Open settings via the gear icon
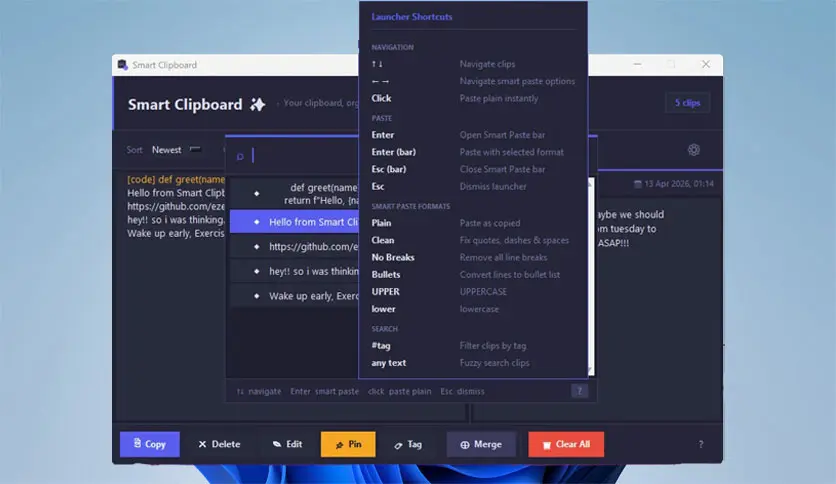This screenshot has height=484, width=836. pyautogui.click(x=694, y=150)
